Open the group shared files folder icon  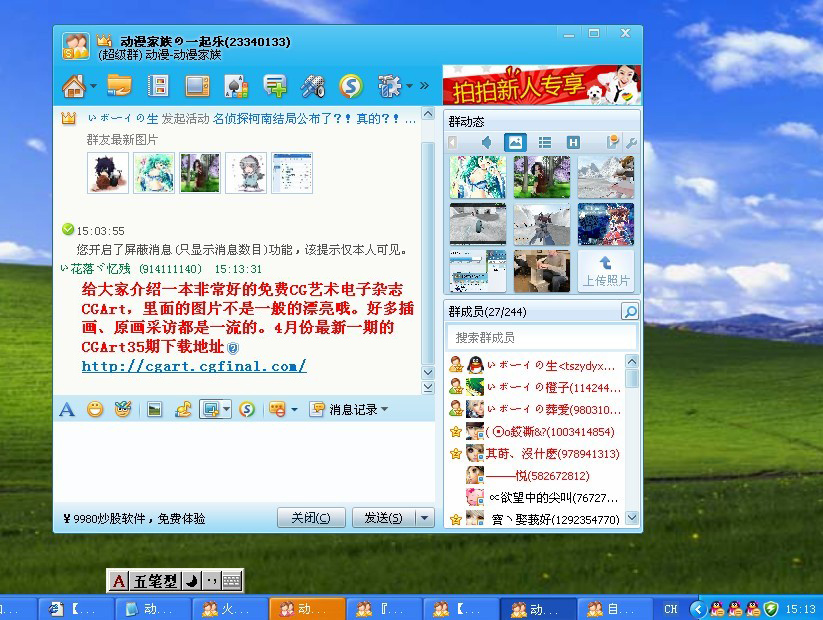(120, 87)
